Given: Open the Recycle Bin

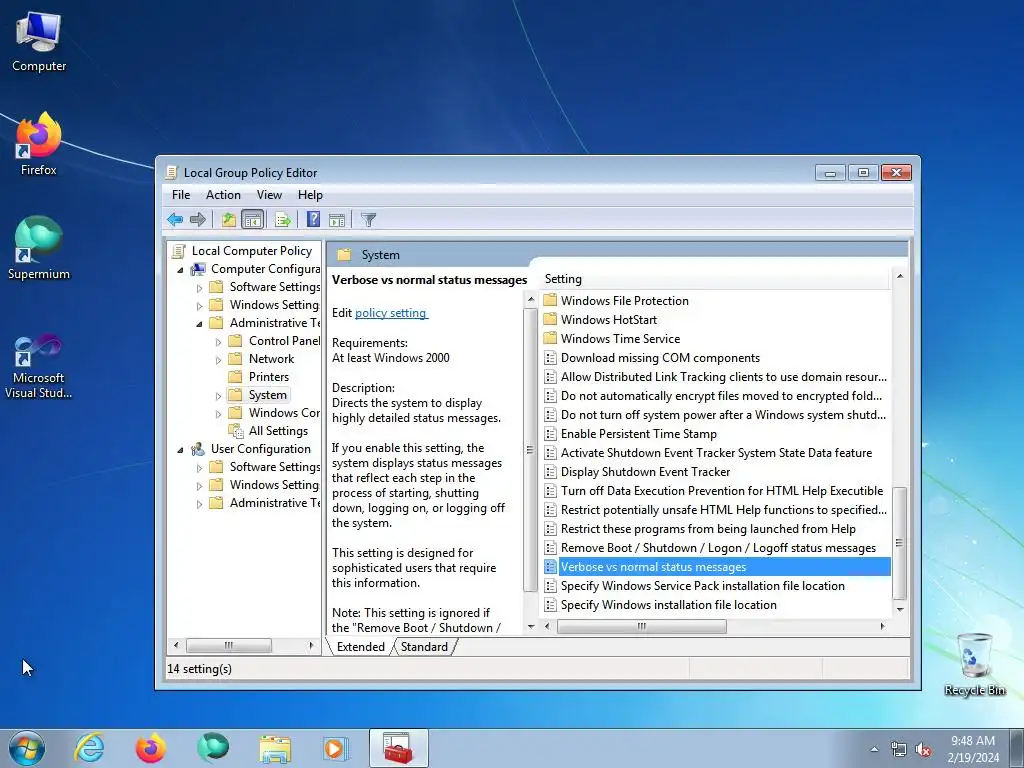Looking at the screenshot, I should coord(974,665).
